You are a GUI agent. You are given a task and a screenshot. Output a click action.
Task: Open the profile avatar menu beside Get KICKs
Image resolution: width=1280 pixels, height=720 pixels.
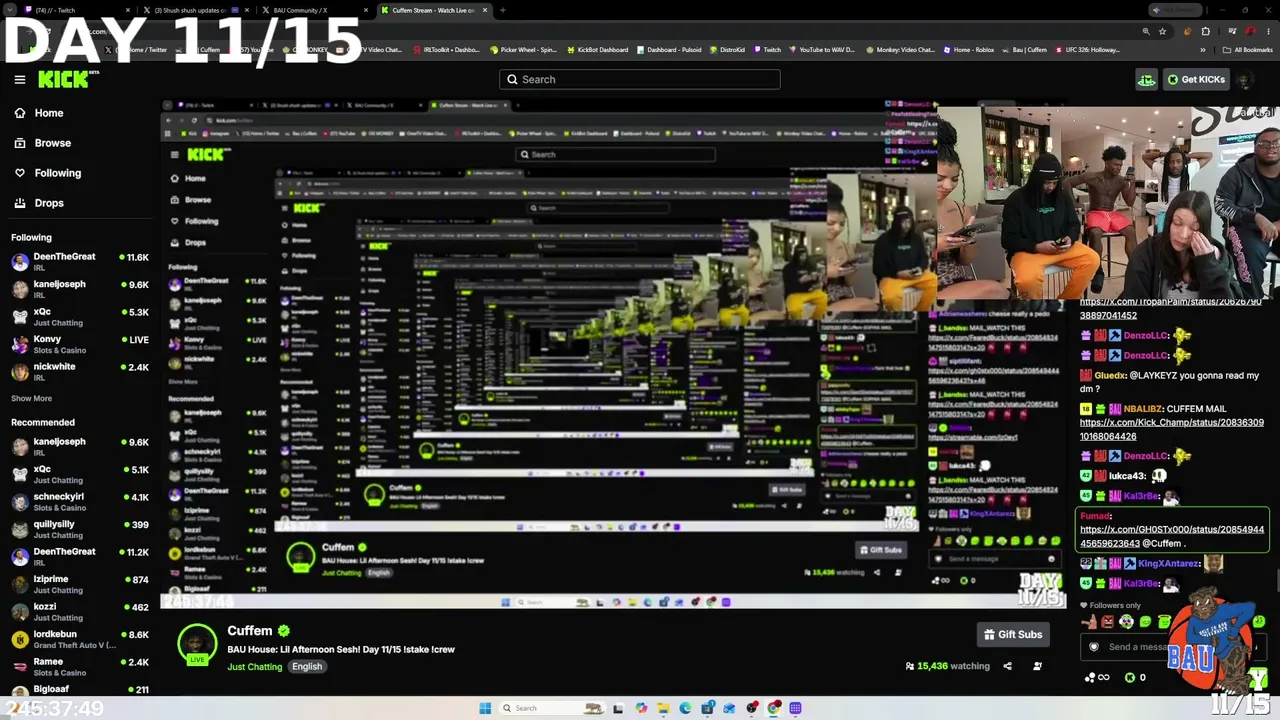coord(1245,80)
